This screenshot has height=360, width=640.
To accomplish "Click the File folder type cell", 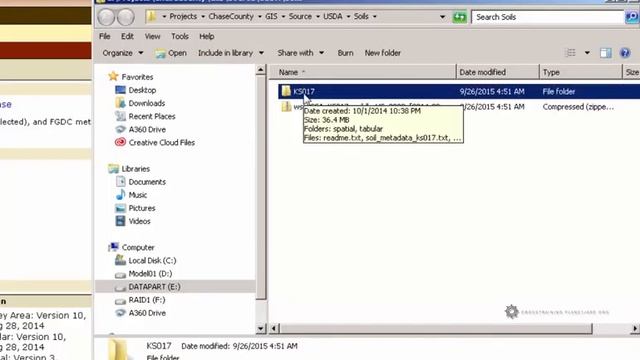I will coord(559,92).
